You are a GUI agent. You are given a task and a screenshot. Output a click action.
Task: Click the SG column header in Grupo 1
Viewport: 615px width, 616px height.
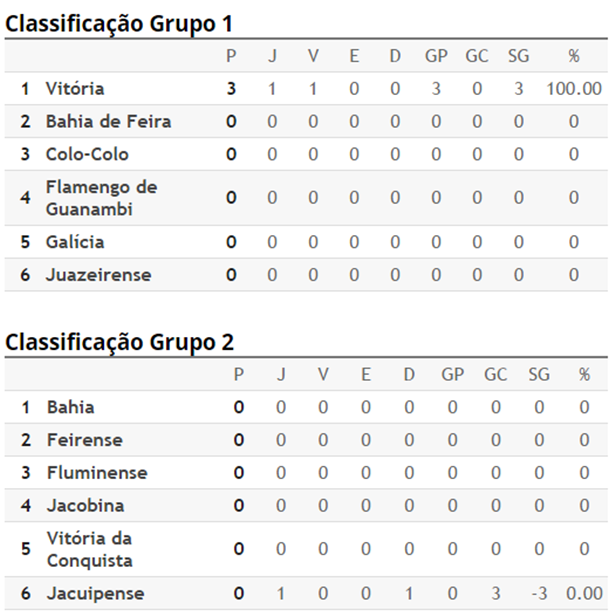518,56
